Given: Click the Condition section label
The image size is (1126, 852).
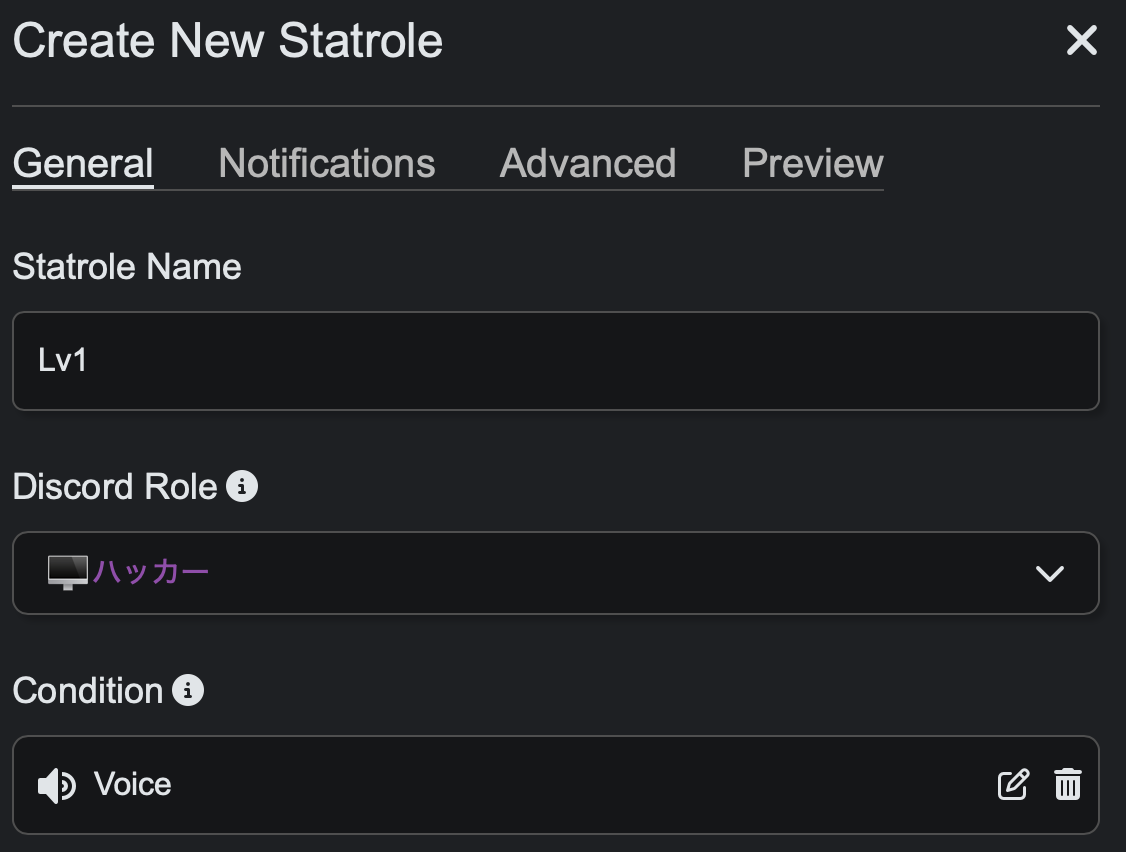Looking at the screenshot, I should pyautogui.click(x=88, y=691).
